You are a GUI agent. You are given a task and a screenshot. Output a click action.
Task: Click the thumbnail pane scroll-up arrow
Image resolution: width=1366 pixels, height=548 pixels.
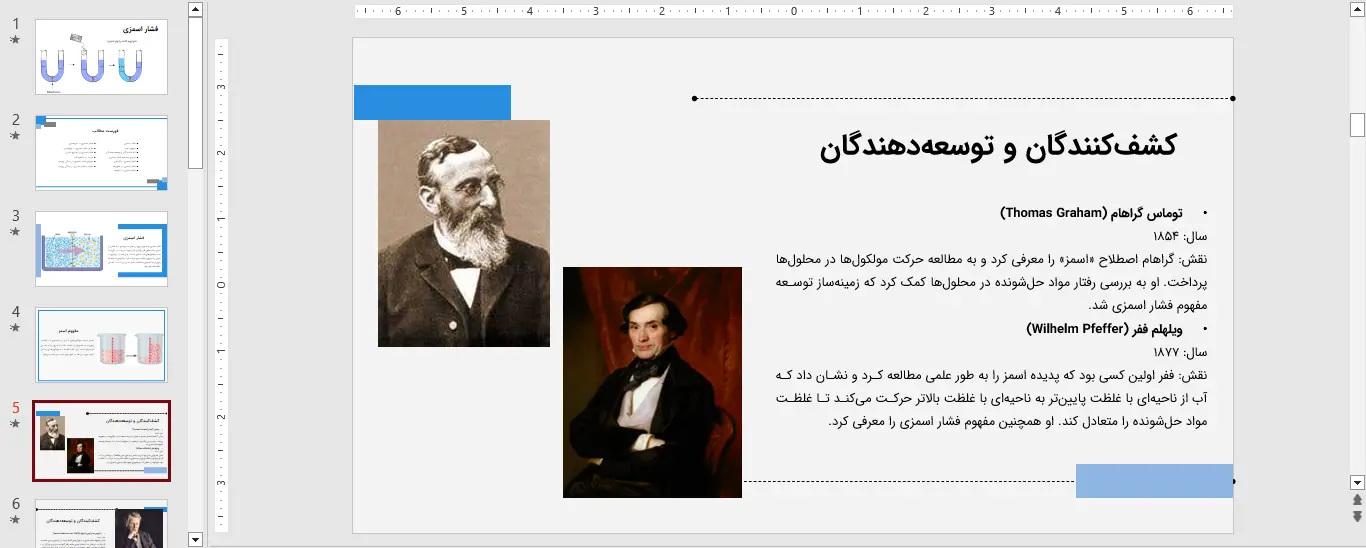click(196, 10)
